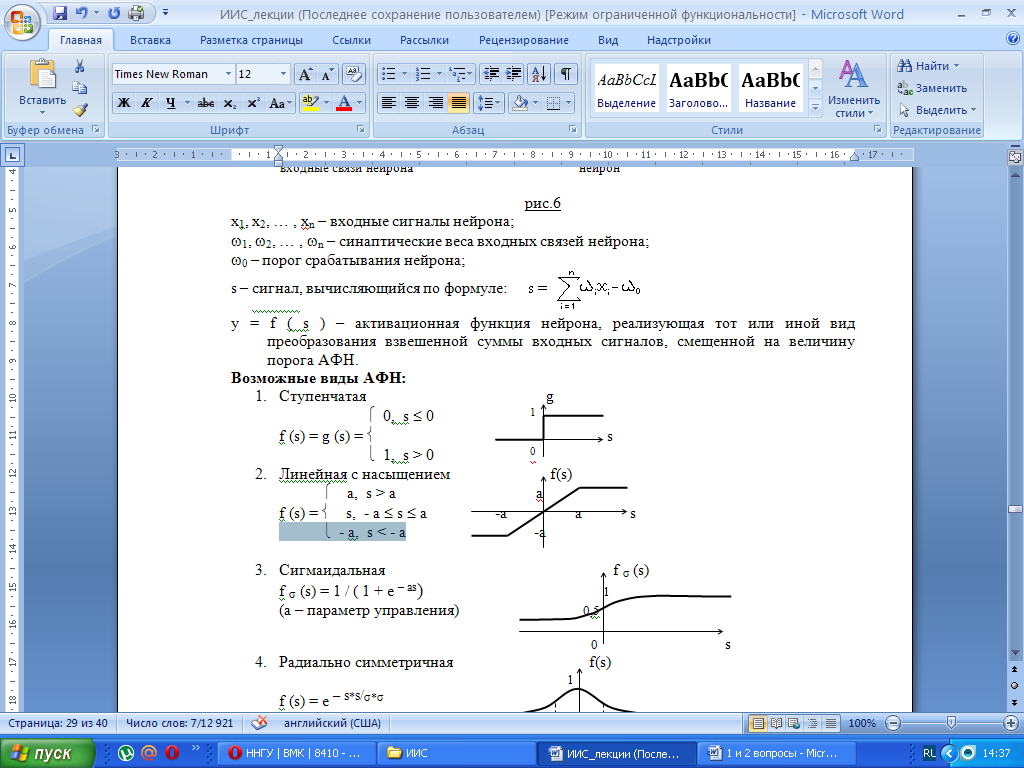Image resolution: width=1024 pixels, height=768 pixels.
Task: Expand the styles gallery more button
Action: [815, 106]
